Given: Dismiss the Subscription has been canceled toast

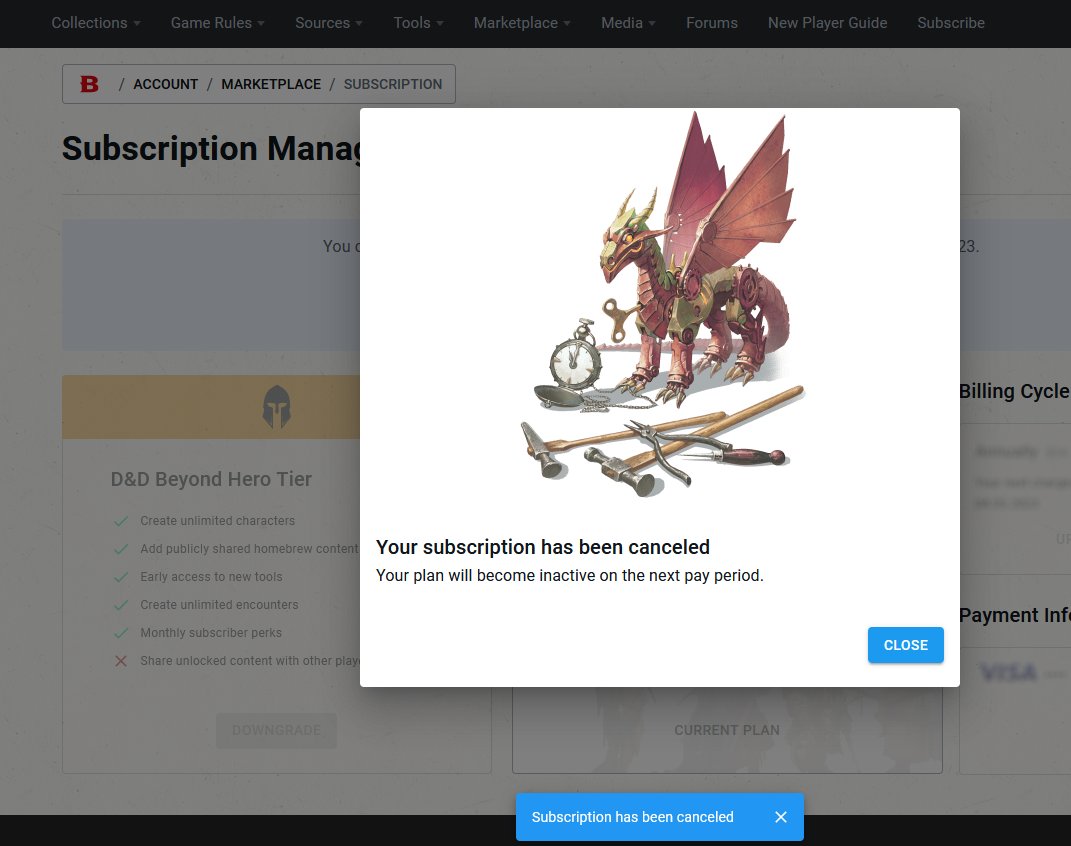Looking at the screenshot, I should coord(781,817).
